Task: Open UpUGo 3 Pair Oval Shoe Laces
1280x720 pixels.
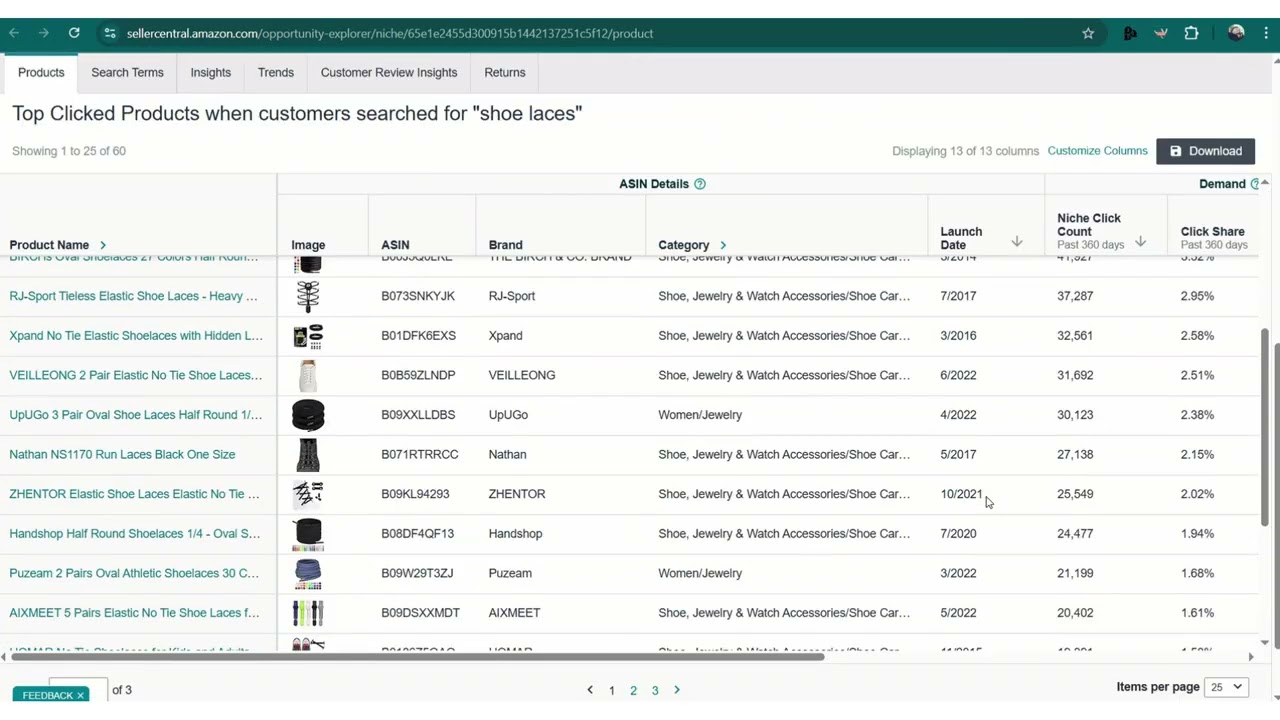Action: [x=136, y=415]
